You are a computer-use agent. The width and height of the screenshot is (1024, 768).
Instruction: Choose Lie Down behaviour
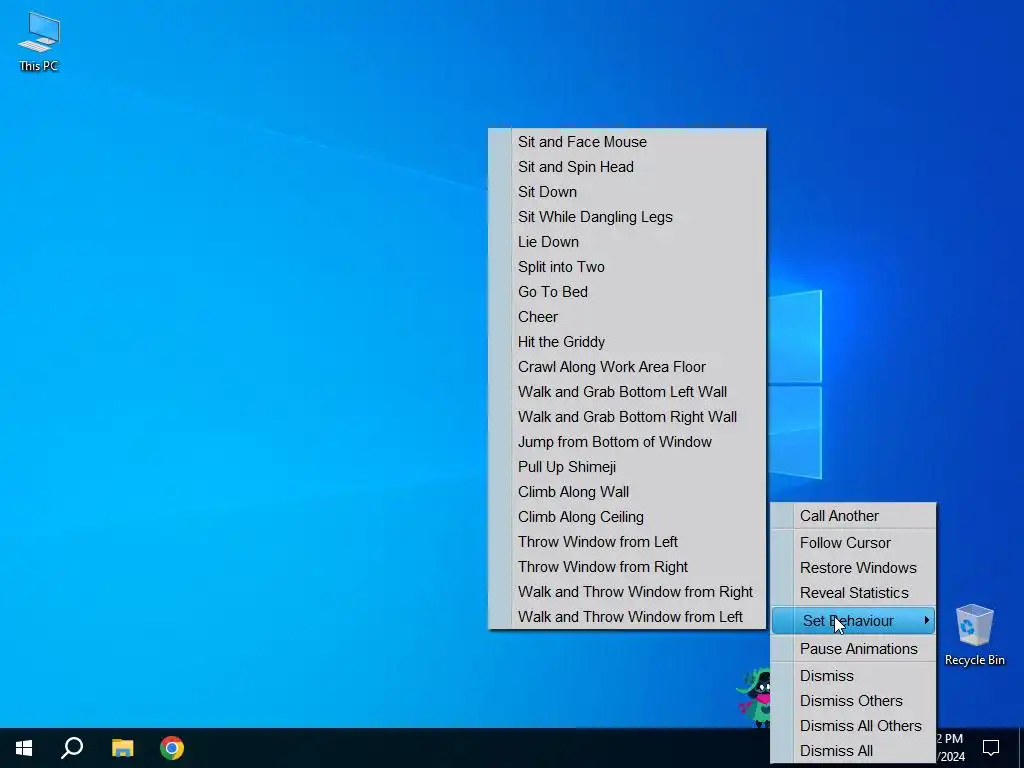(627, 242)
